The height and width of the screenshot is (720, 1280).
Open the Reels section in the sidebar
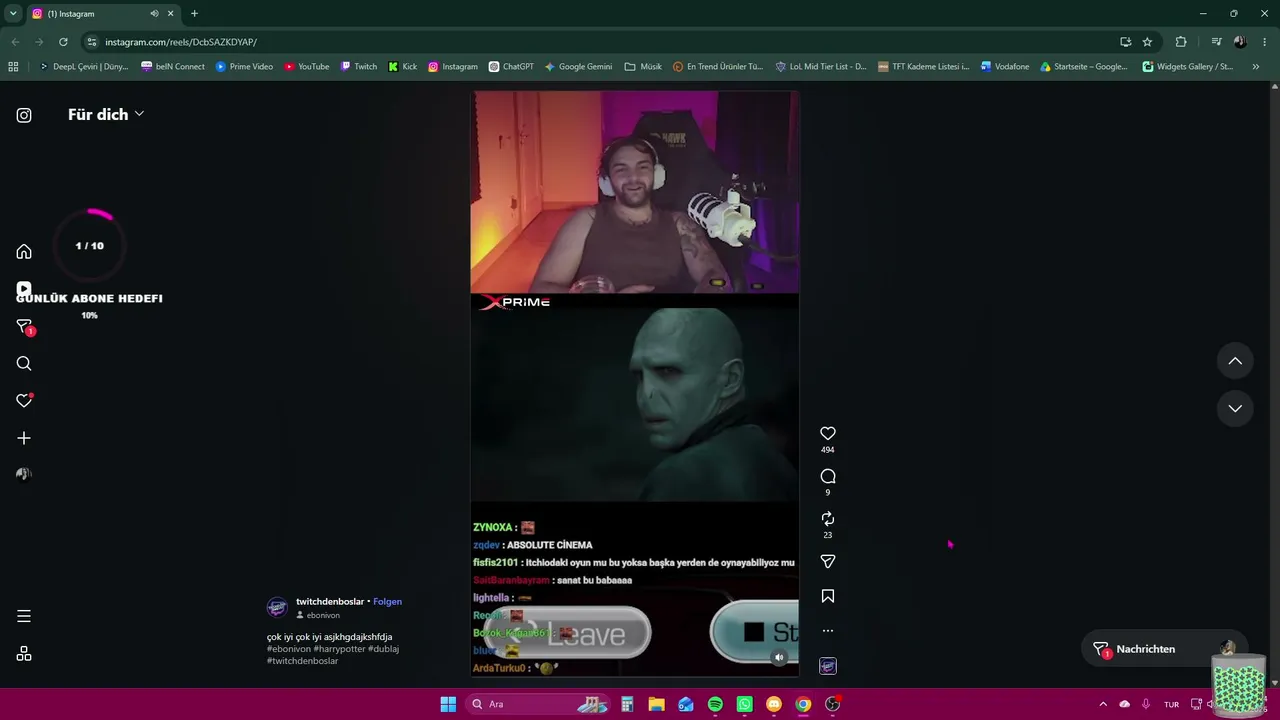[x=24, y=289]
